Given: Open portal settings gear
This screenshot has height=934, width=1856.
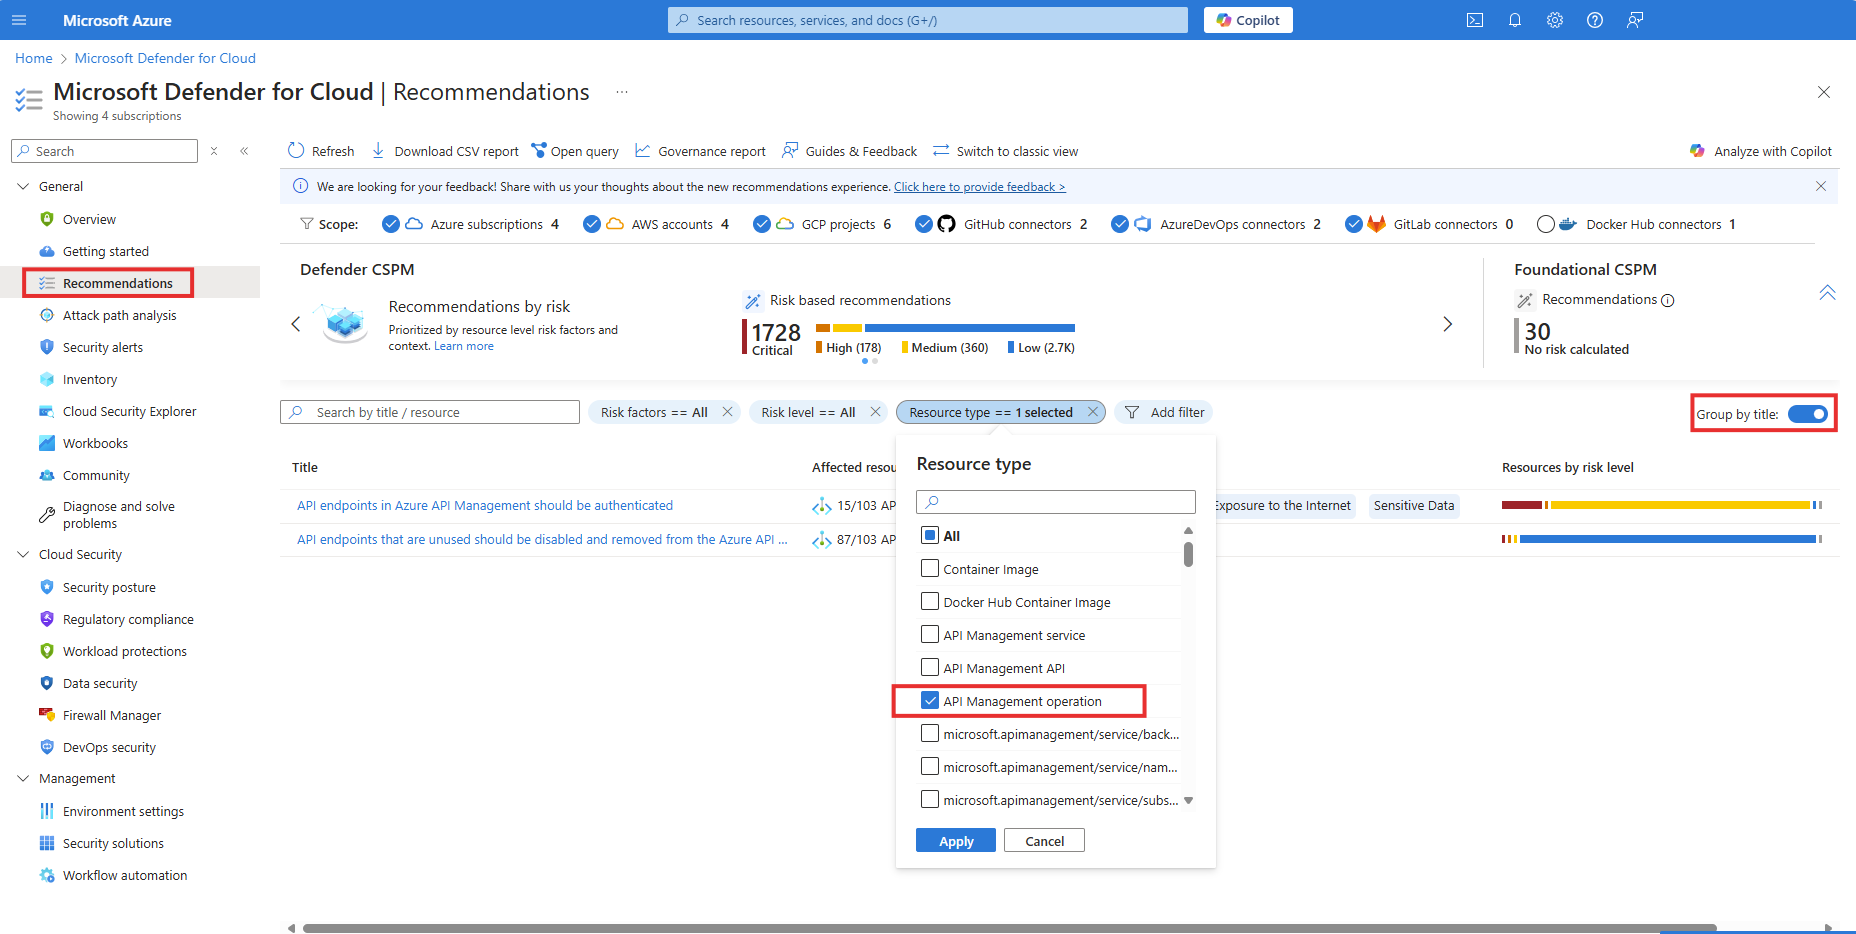Looking at the screenshot, I should click(1555, 20).
